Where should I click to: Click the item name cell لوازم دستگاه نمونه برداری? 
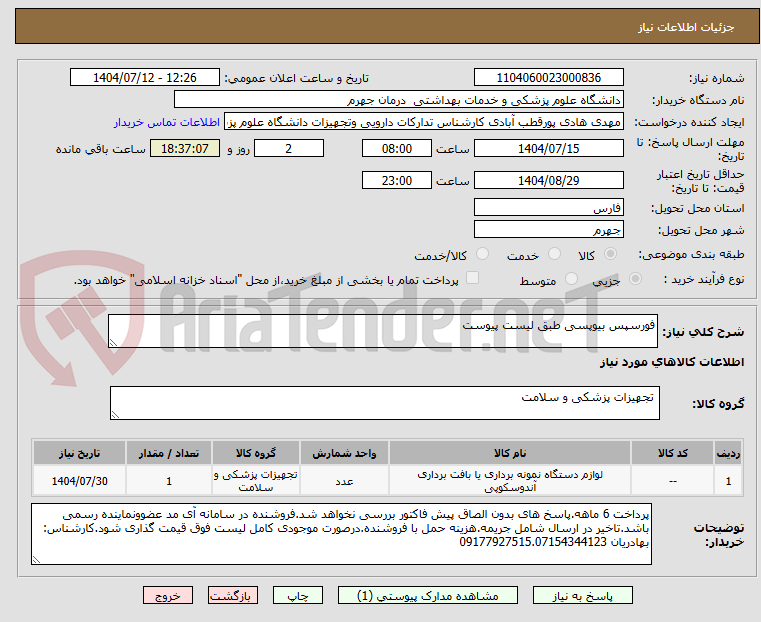(x=510, y=481)
